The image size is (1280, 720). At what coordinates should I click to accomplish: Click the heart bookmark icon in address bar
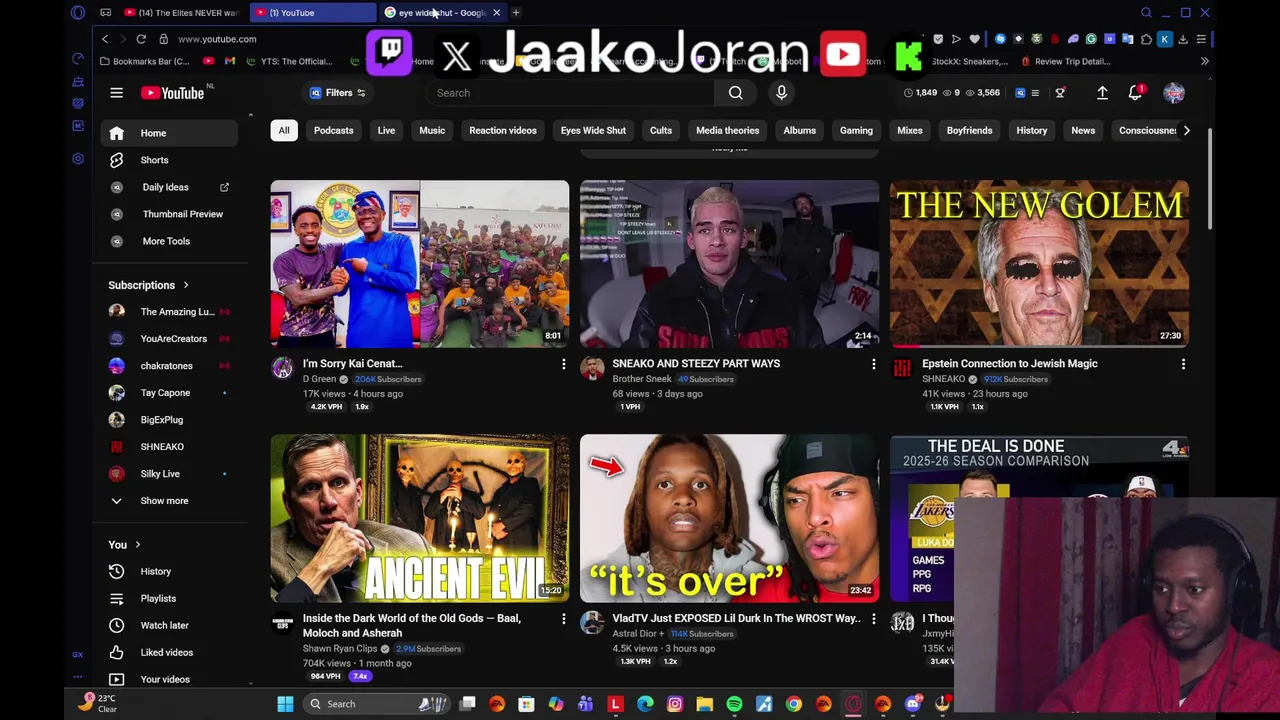point(974,39)
